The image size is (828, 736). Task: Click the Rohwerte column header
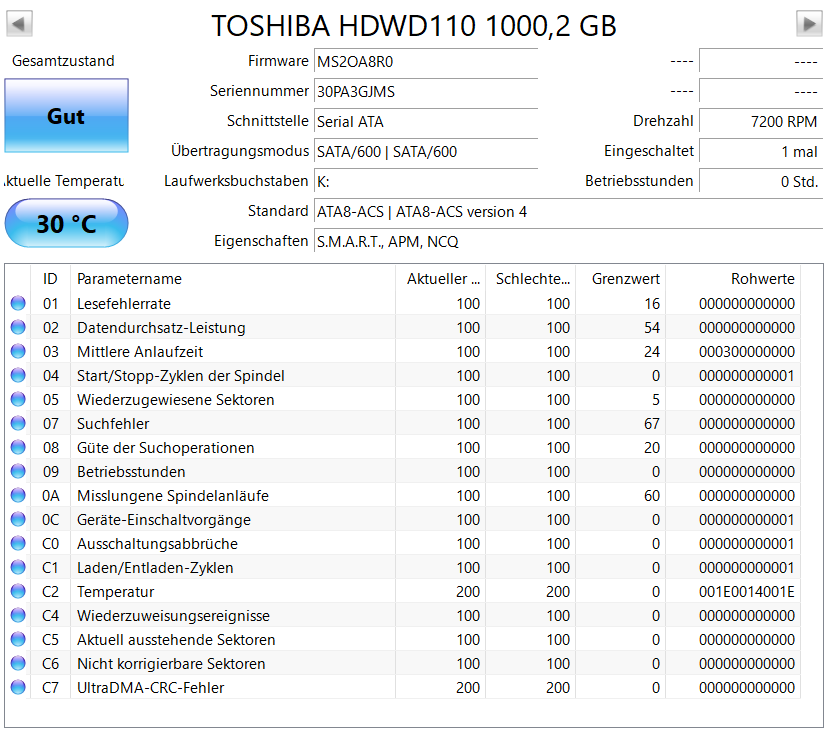pos(733,278)
